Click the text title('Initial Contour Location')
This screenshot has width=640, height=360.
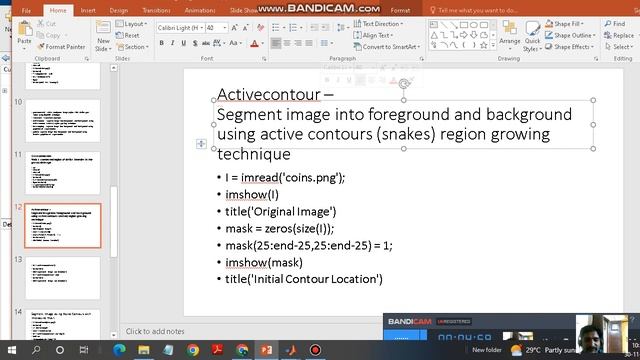point(304,279)
